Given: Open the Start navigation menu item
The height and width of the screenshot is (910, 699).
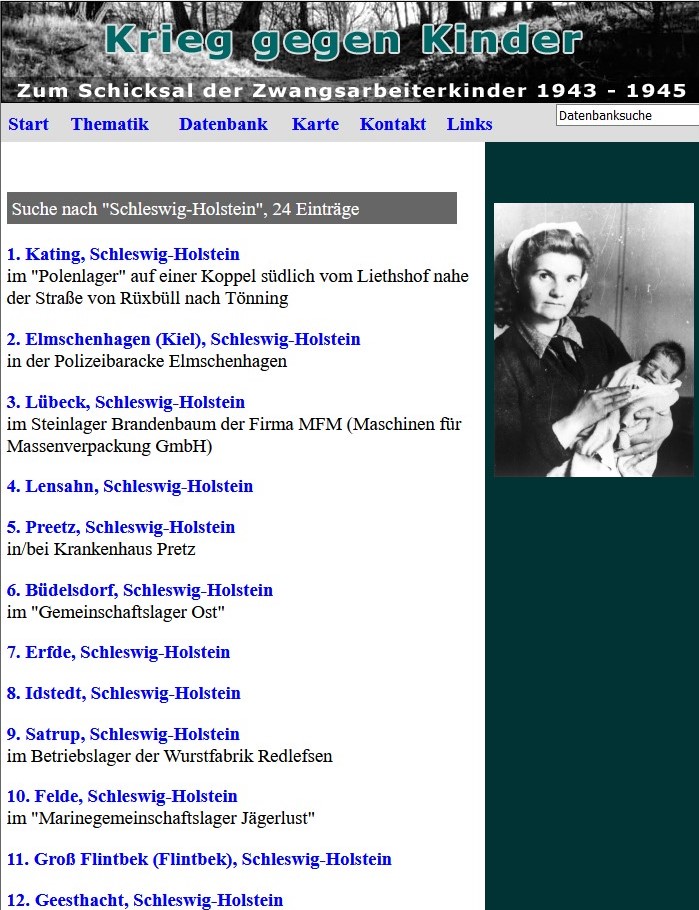Looking at the screenshot, I should (x=28, y=124).
